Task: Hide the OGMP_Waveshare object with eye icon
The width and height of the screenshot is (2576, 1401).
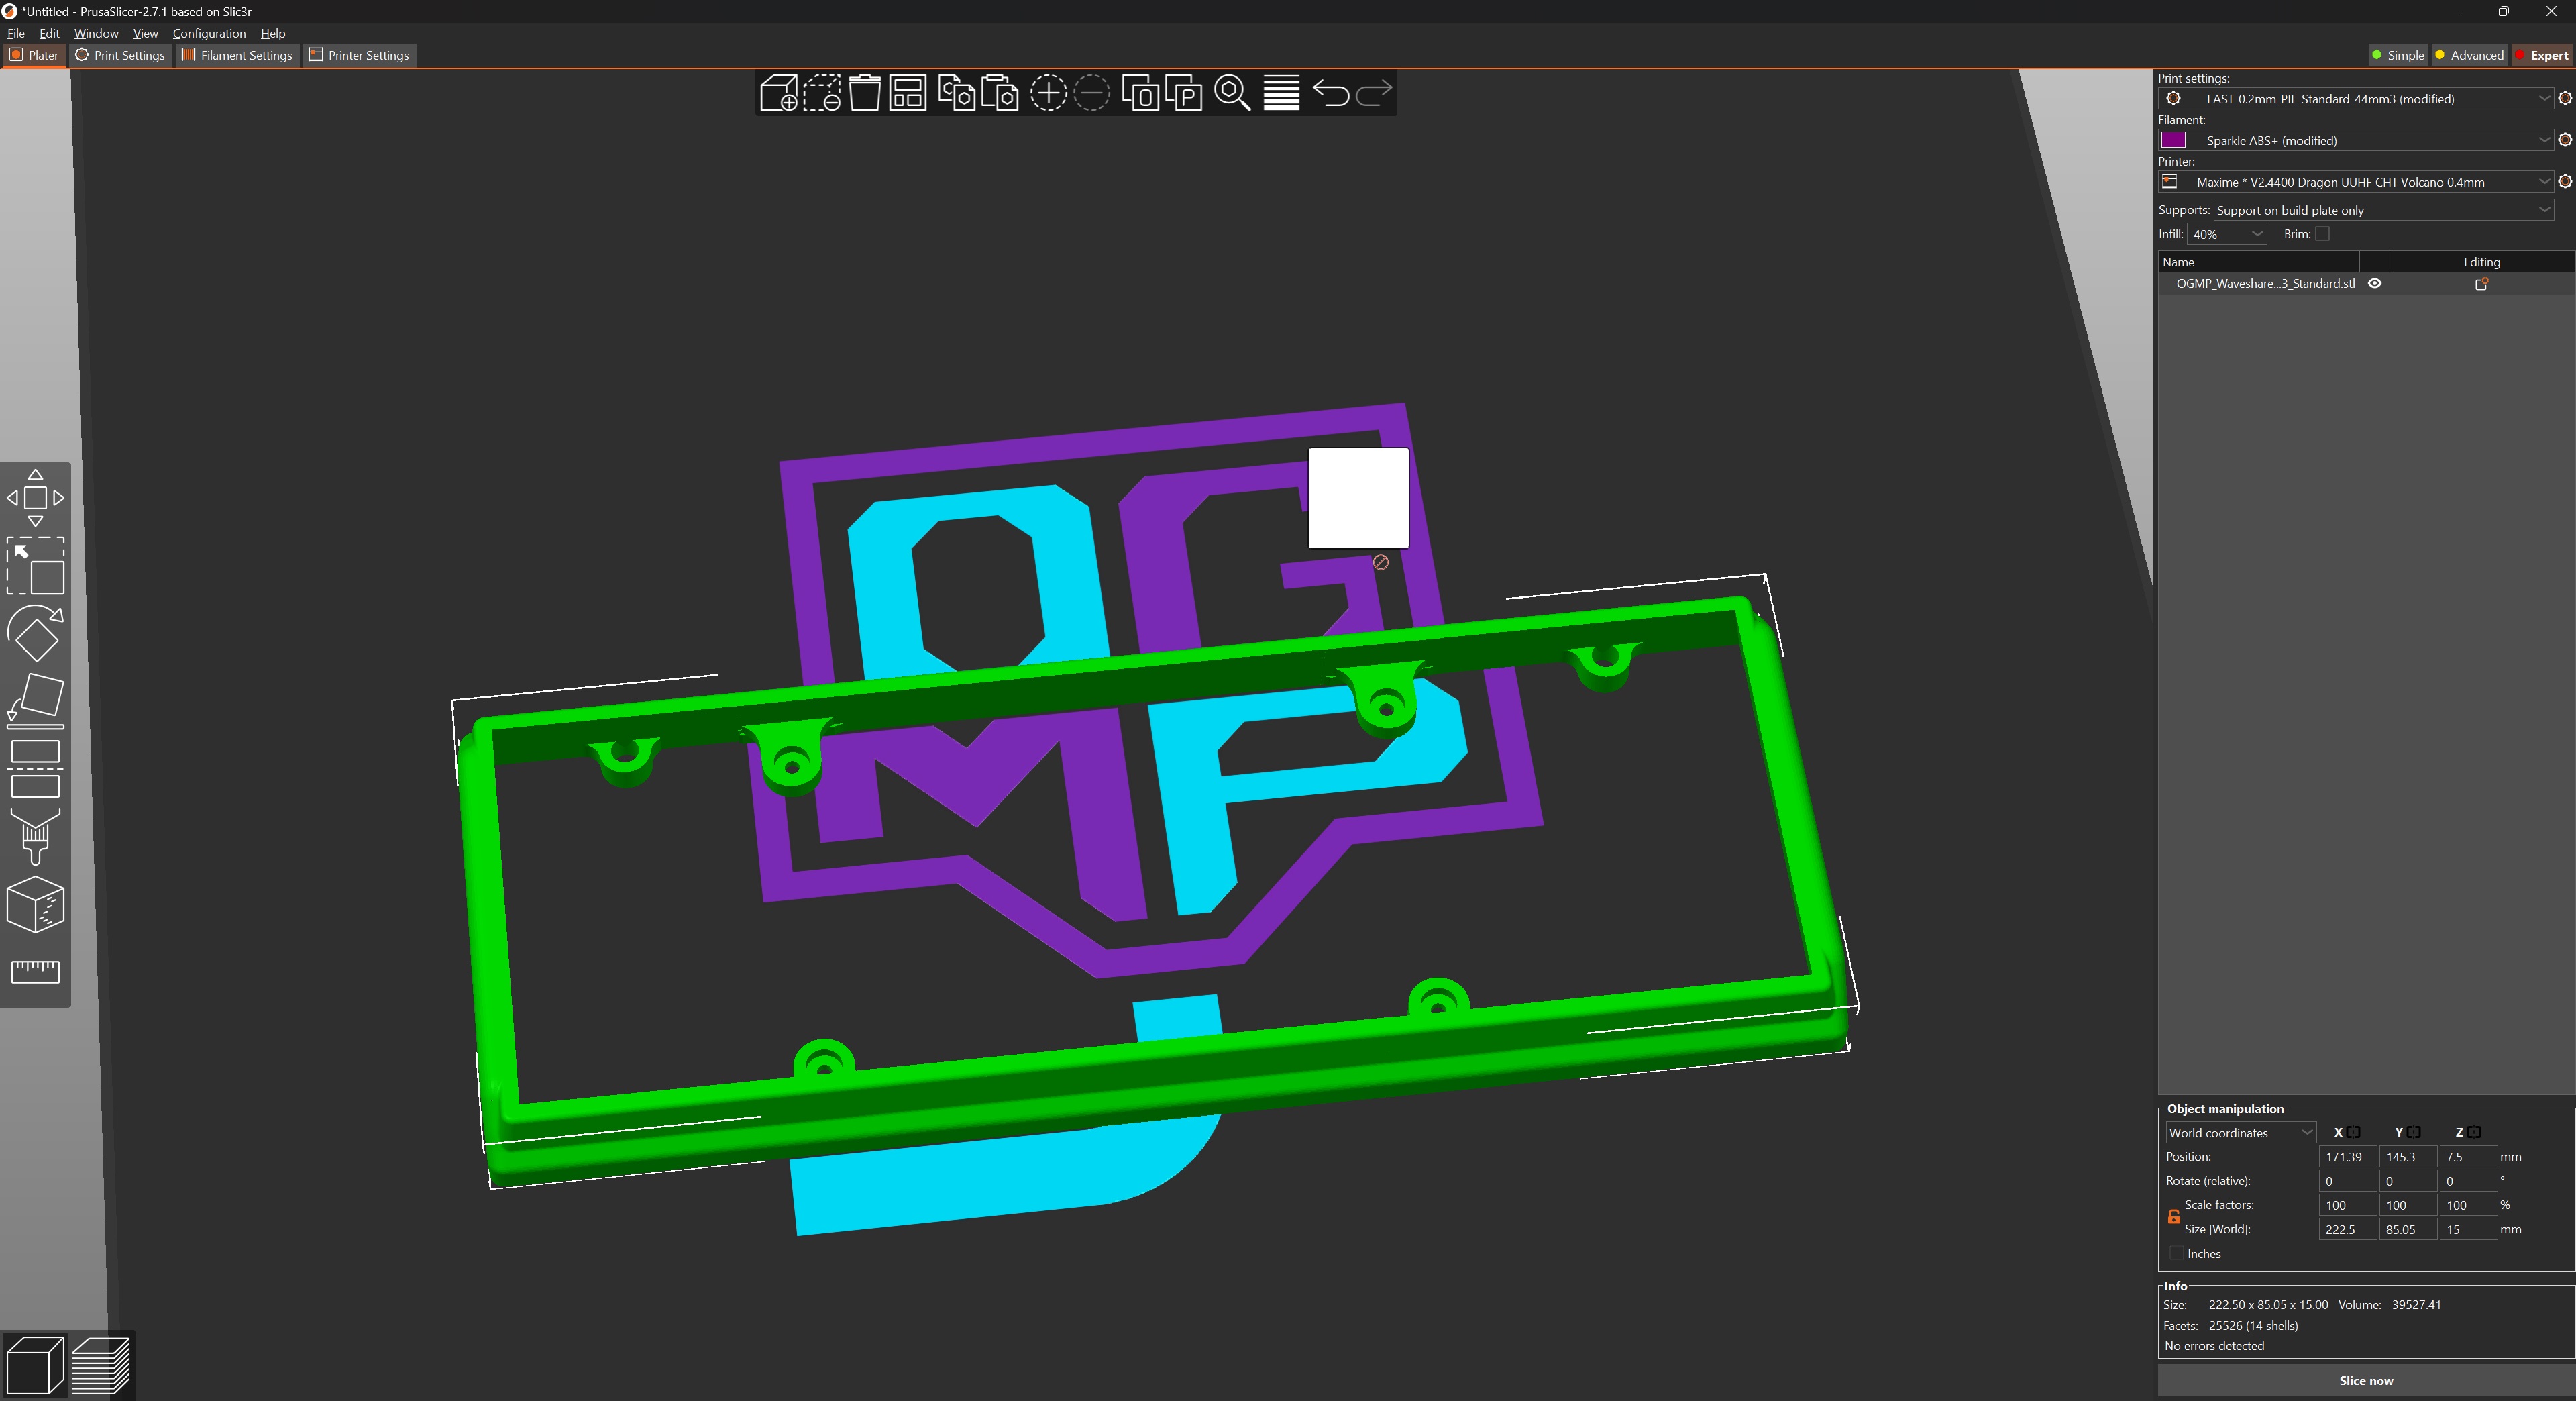Action: (x=2374, y=284)
